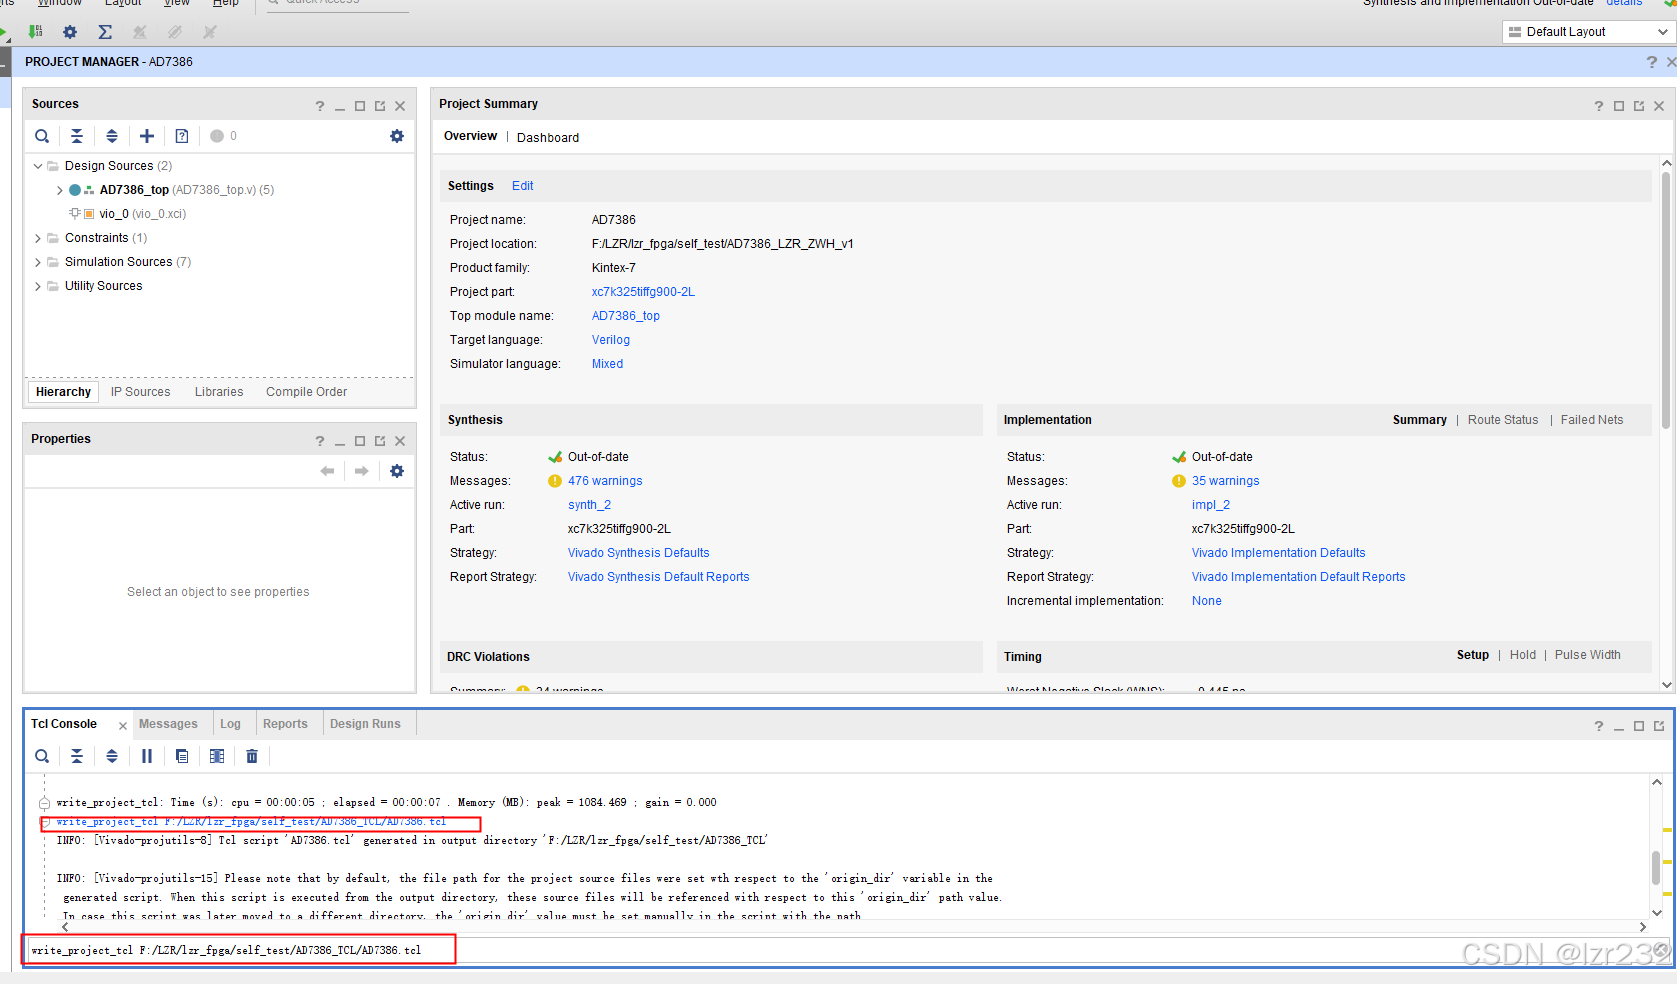Image resolution: width=1677 pixels, height=984 pixels.
Task: Open help for Properties panel
Action: (320, 441)
